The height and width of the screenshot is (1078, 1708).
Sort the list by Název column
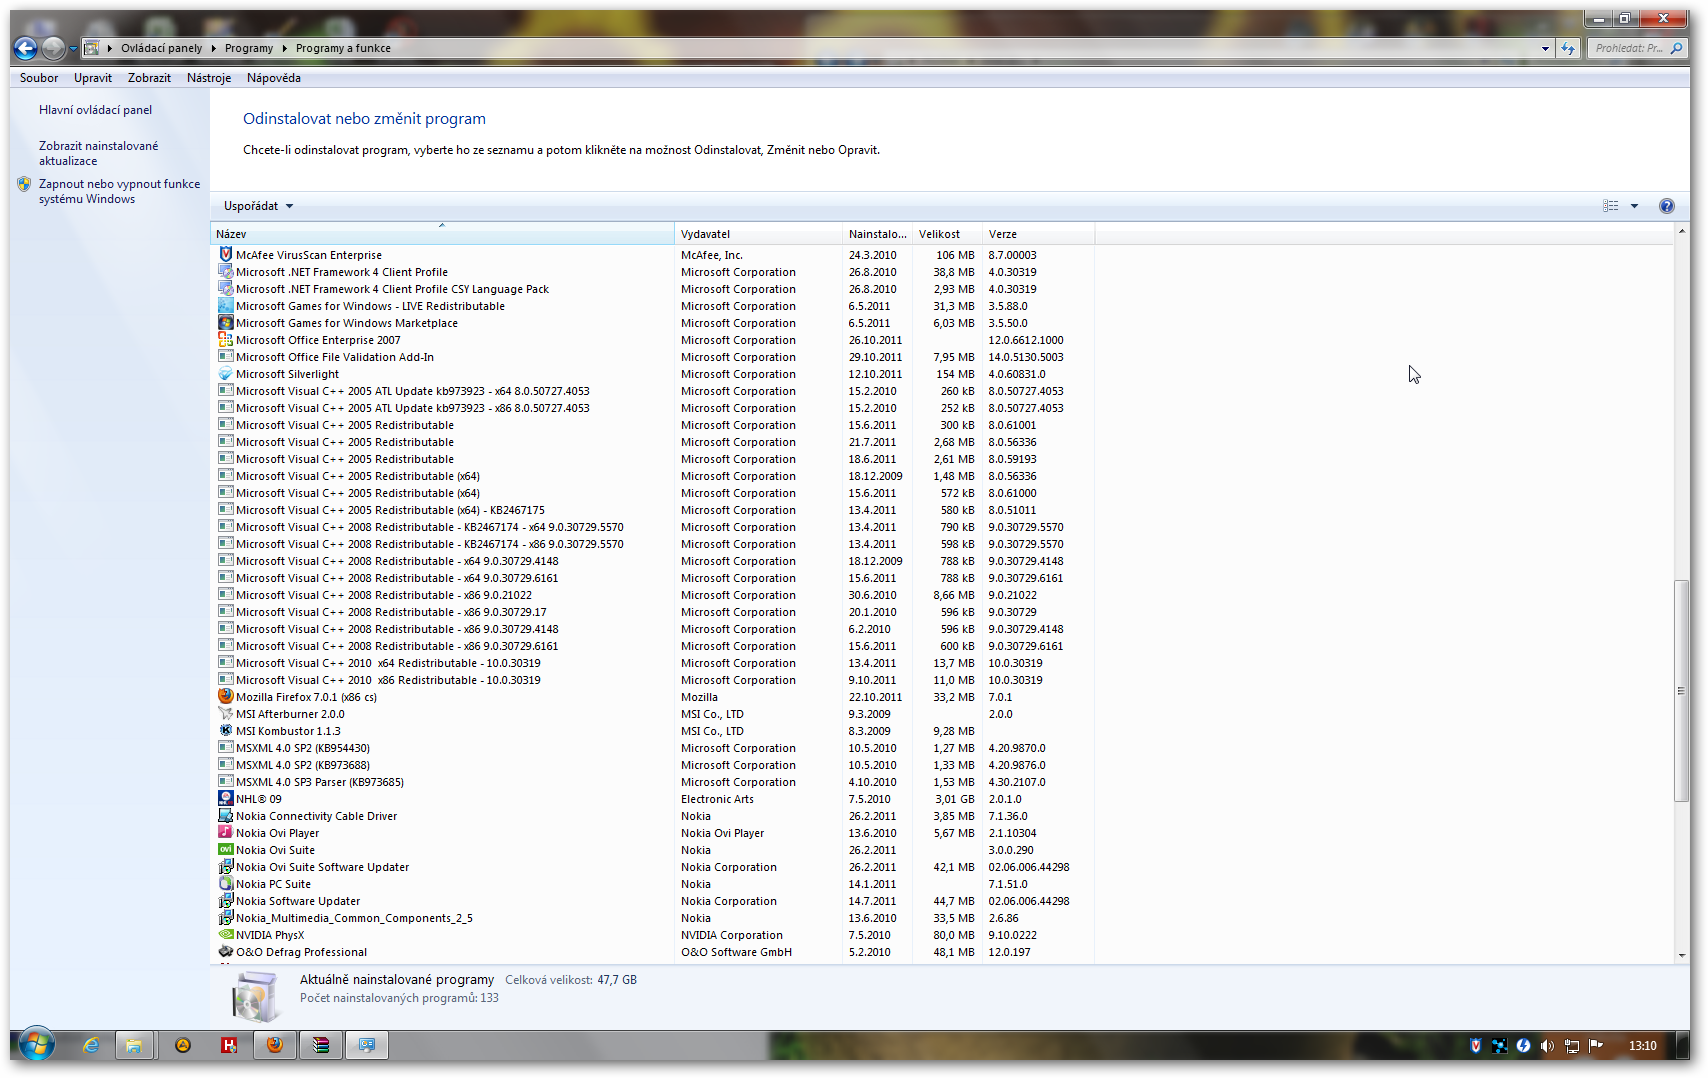(443, 234)
